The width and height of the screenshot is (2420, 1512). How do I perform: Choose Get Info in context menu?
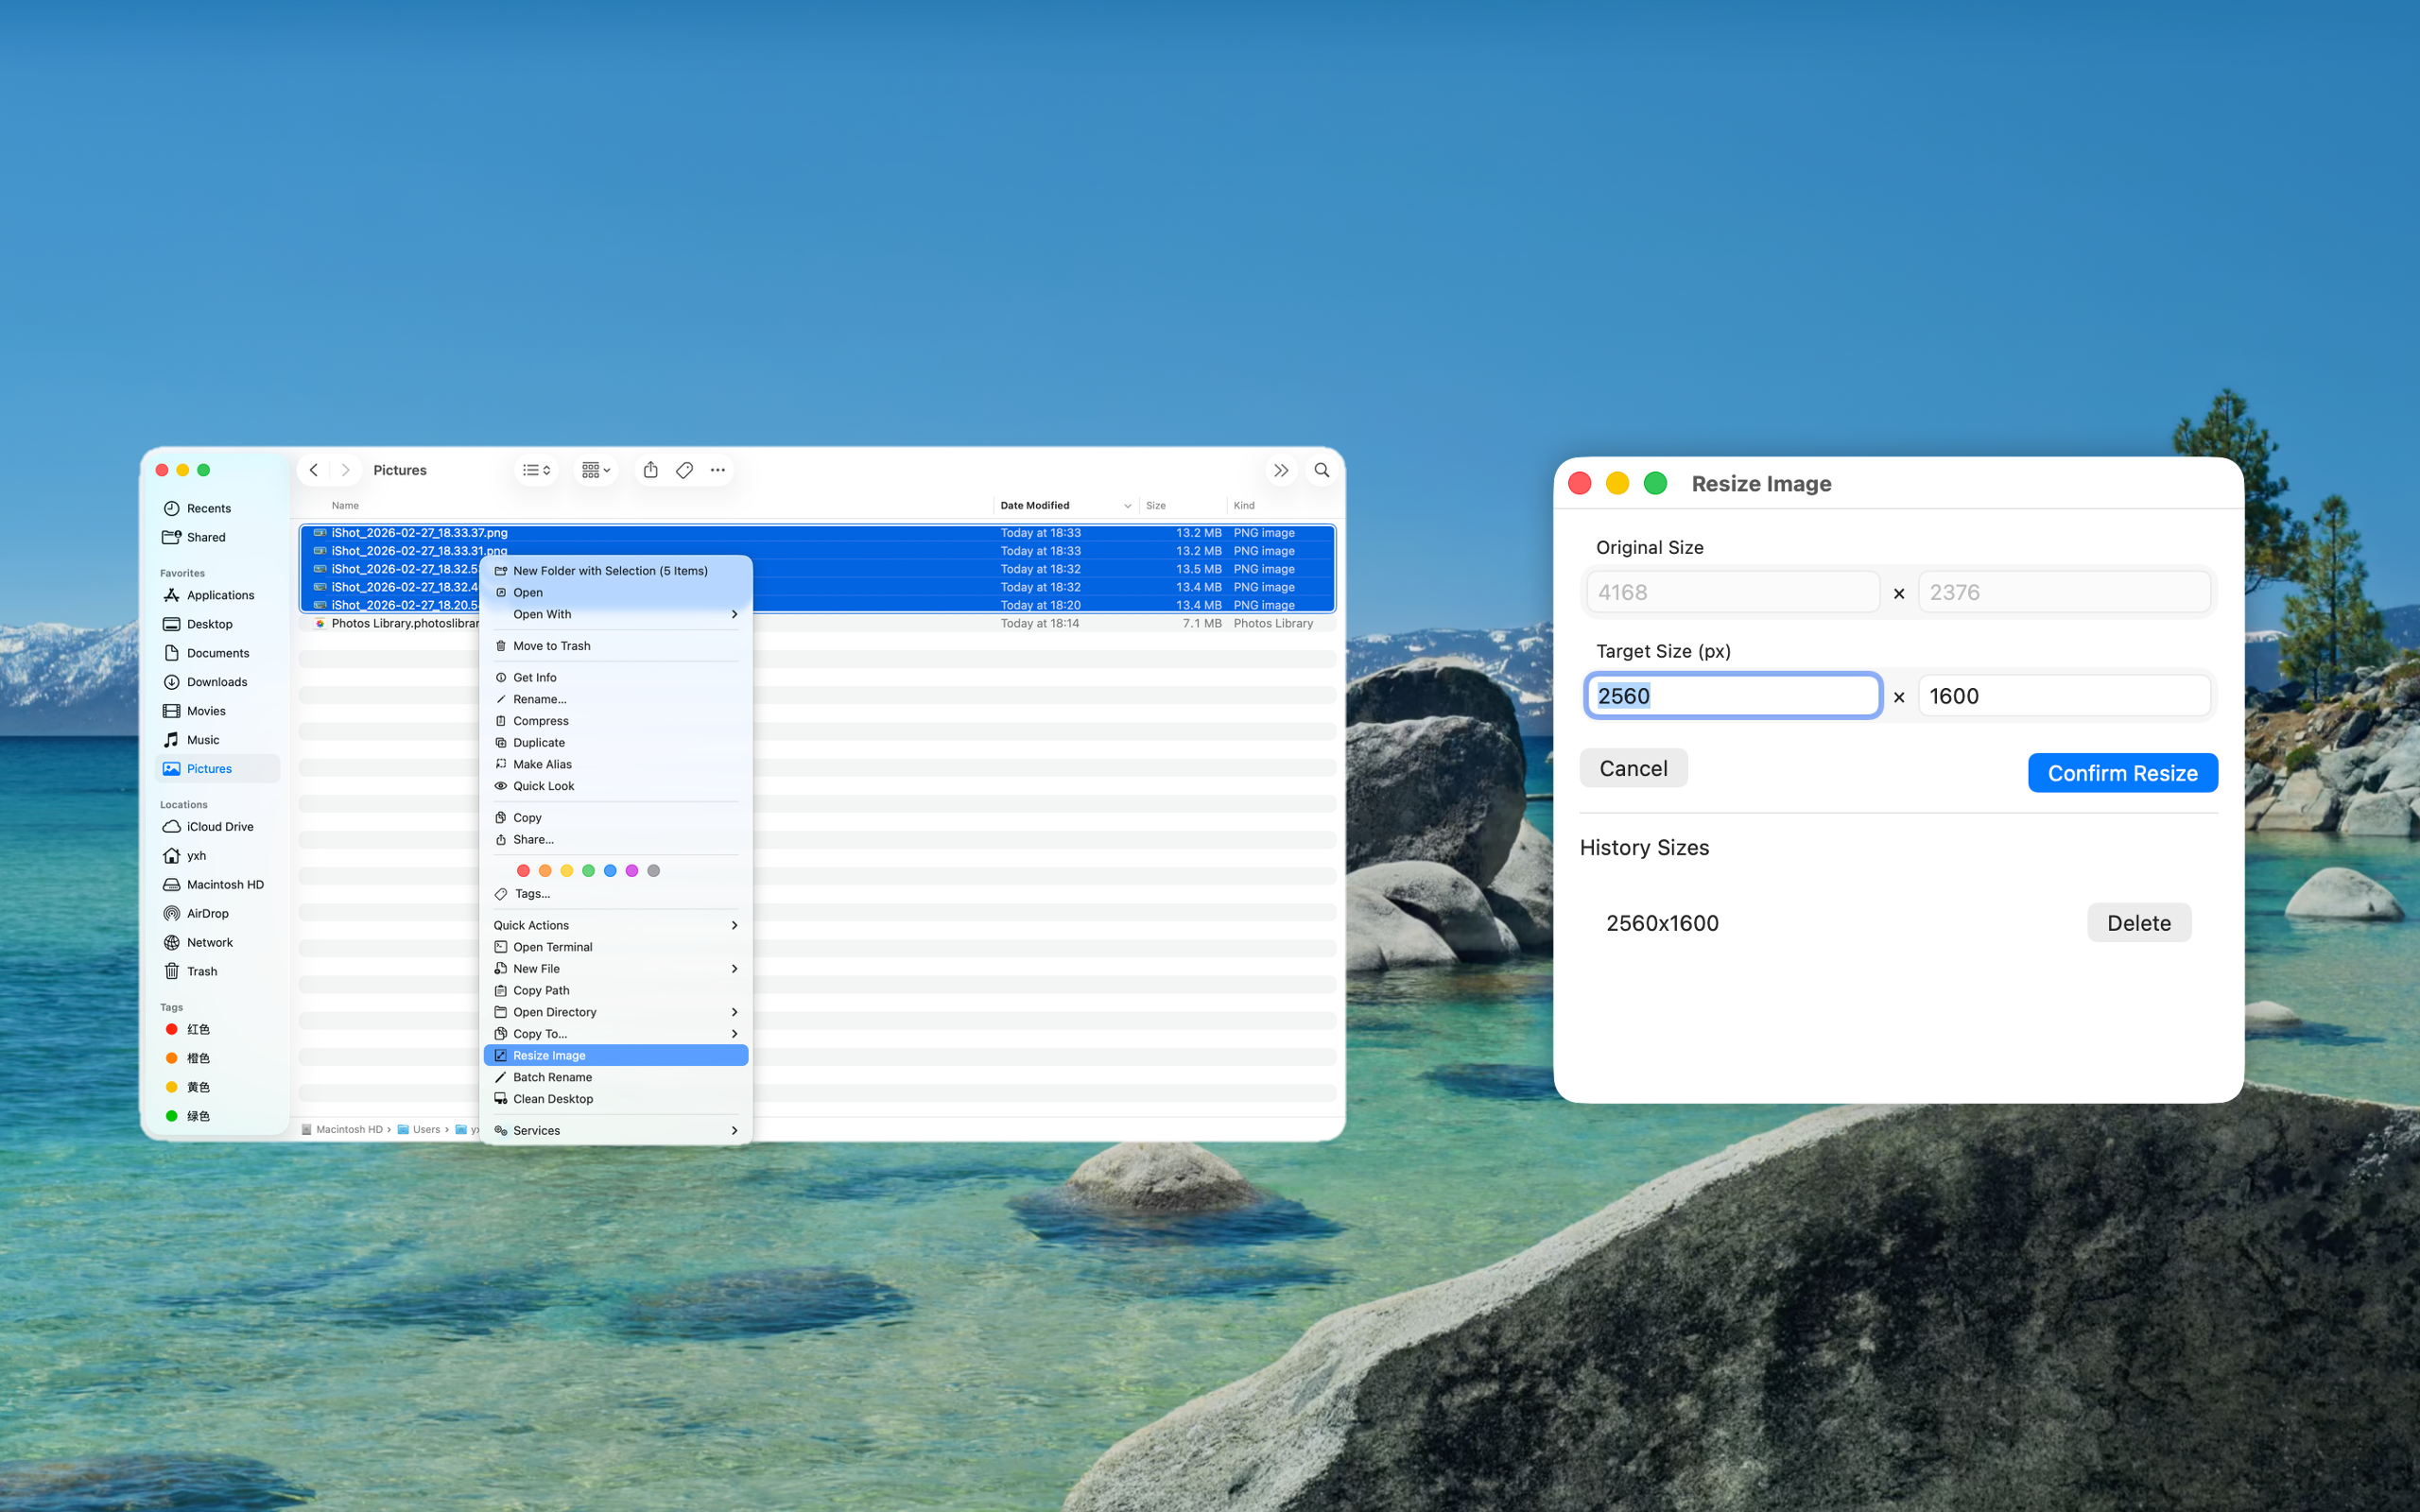(x=616, y=678)
